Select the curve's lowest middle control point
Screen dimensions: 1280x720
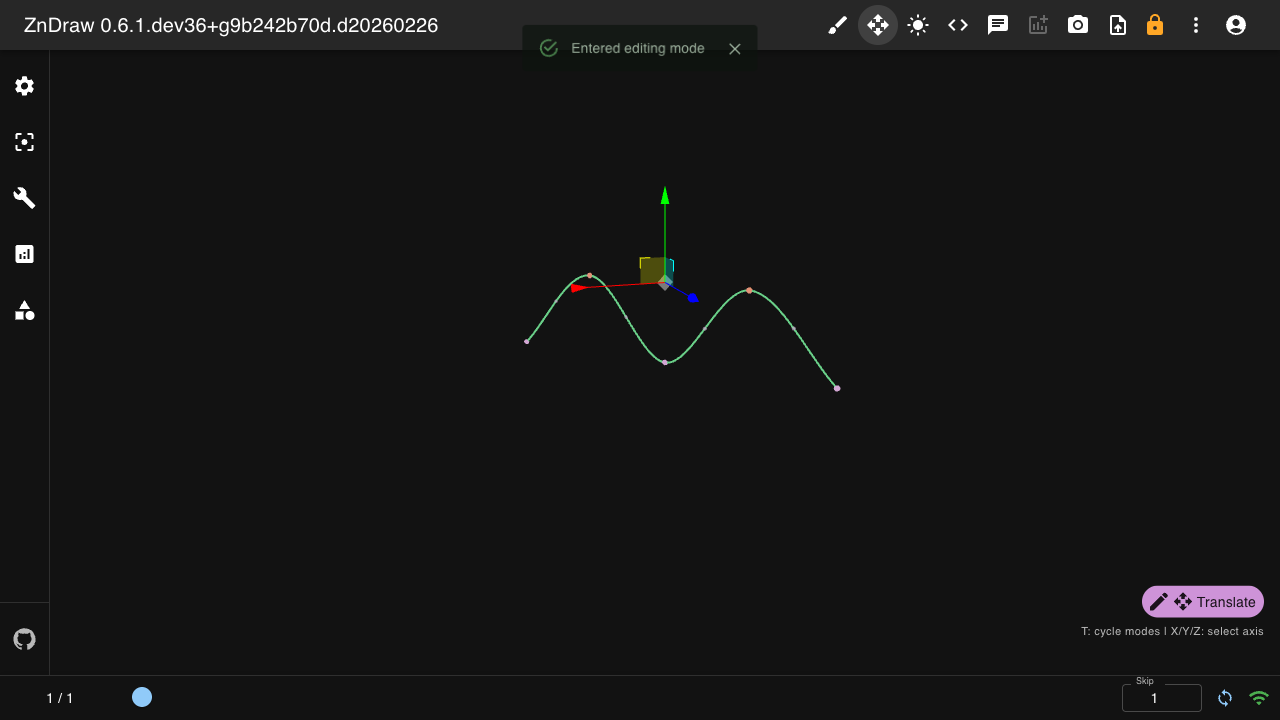665,362
